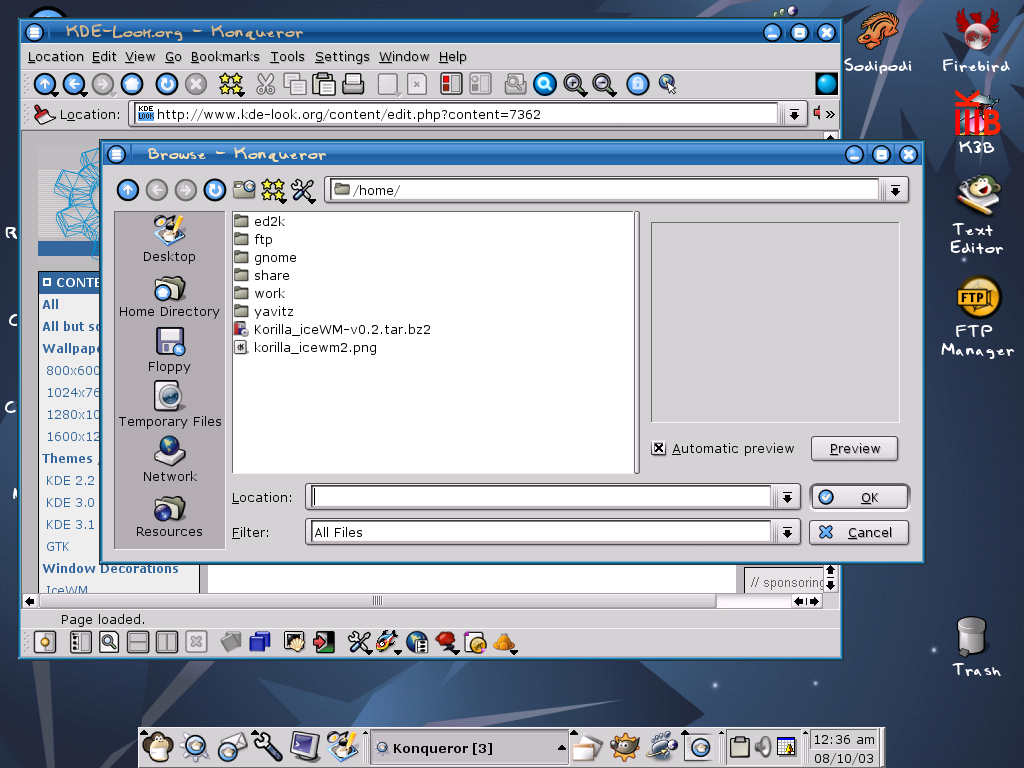This screenshot has height=768, width=1024.
Task: Open Text Editor desktop icon
Action: [977, 216]
